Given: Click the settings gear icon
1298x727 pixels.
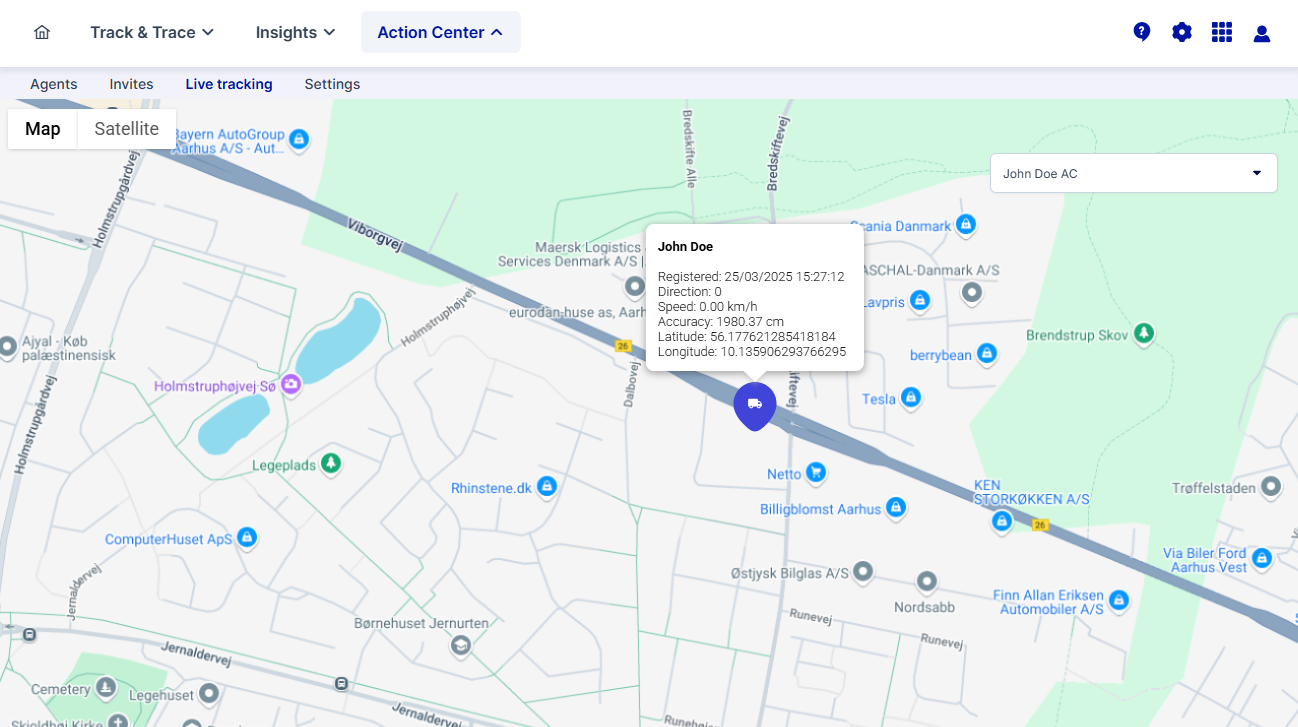Looking at the screenshot, I should (x=1182, y=31).
